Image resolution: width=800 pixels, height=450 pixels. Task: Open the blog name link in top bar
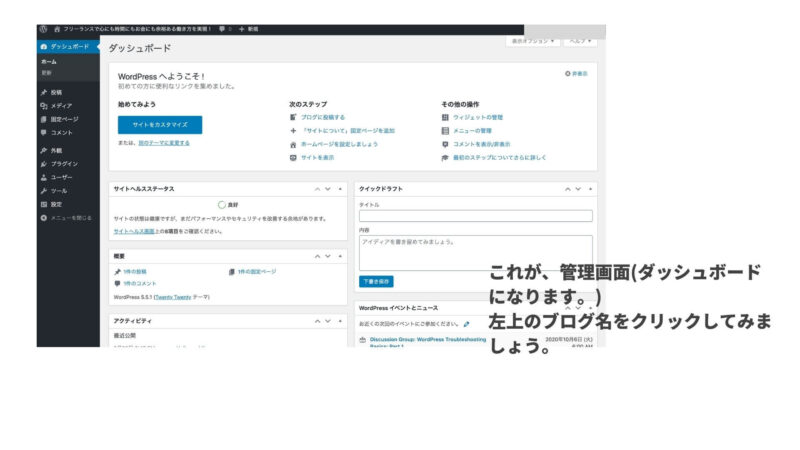click(x=133, y=29)
